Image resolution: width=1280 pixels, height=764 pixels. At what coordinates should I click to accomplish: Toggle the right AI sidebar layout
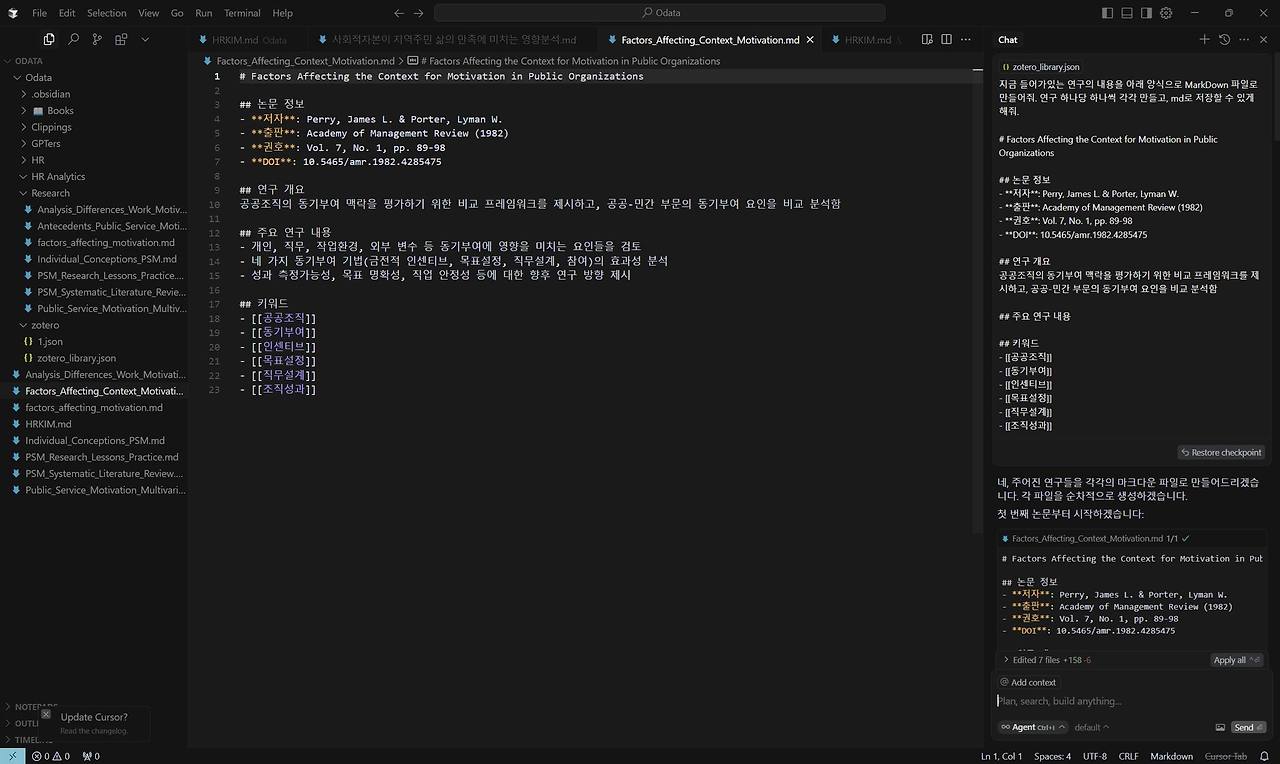coord(1146,13)
